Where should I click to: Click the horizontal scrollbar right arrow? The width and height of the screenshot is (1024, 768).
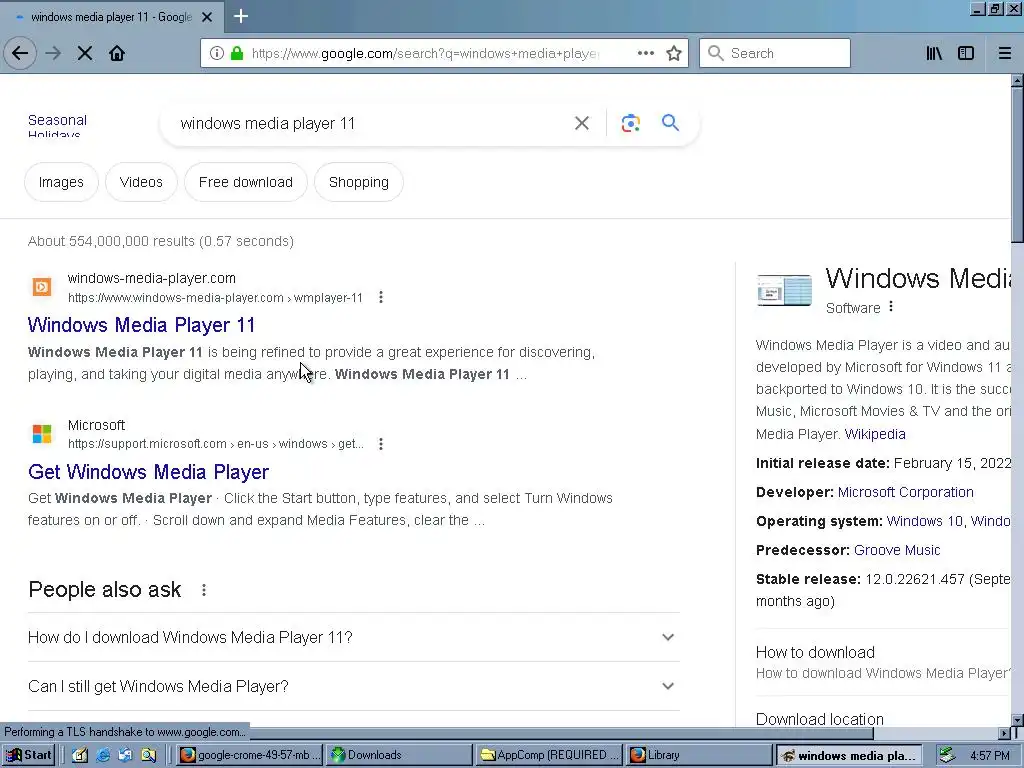click(1004, 733)
